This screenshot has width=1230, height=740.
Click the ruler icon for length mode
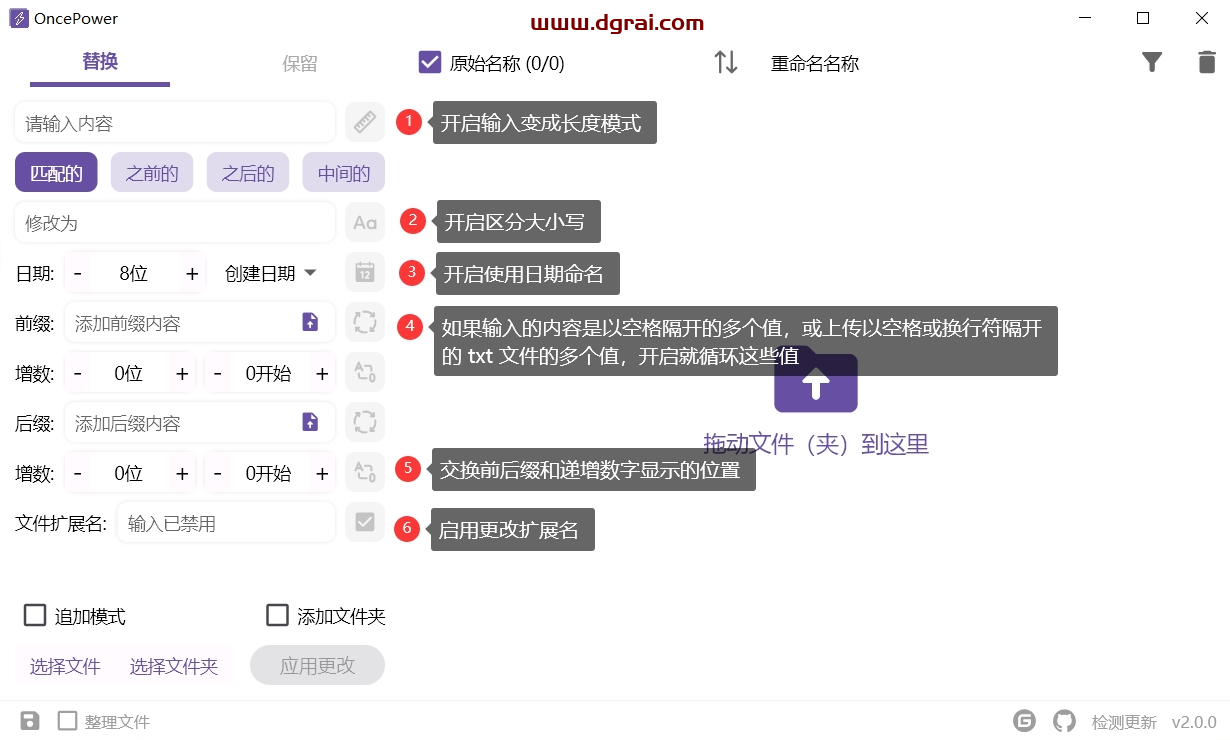click(365, 122)
